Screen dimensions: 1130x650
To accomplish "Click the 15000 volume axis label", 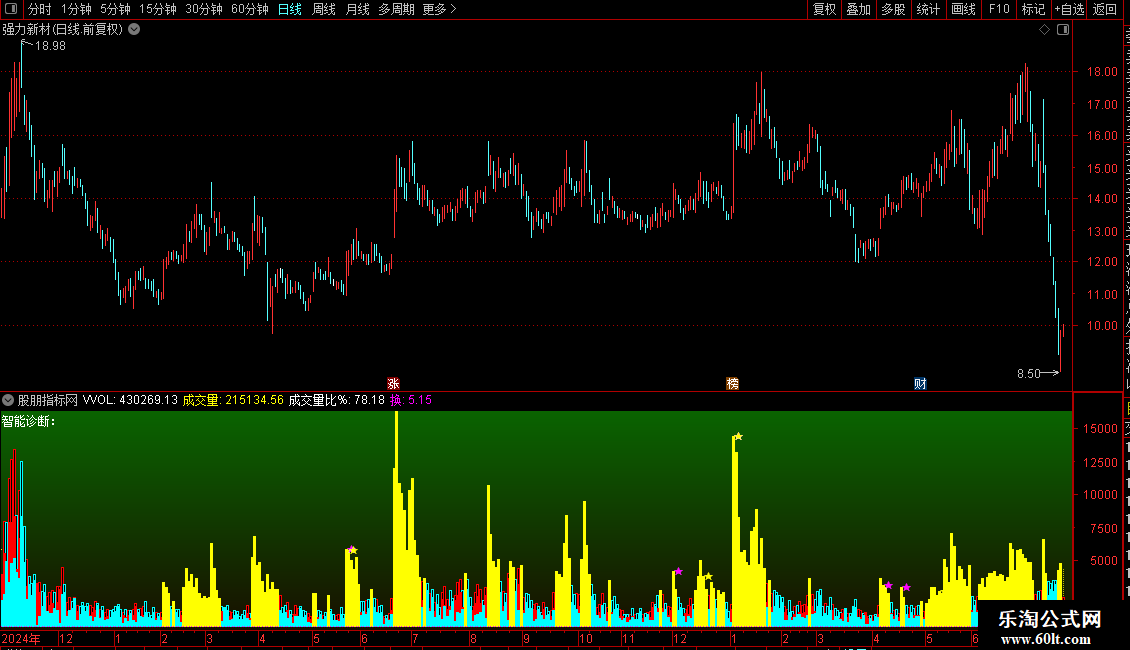I will [1100, 429].
